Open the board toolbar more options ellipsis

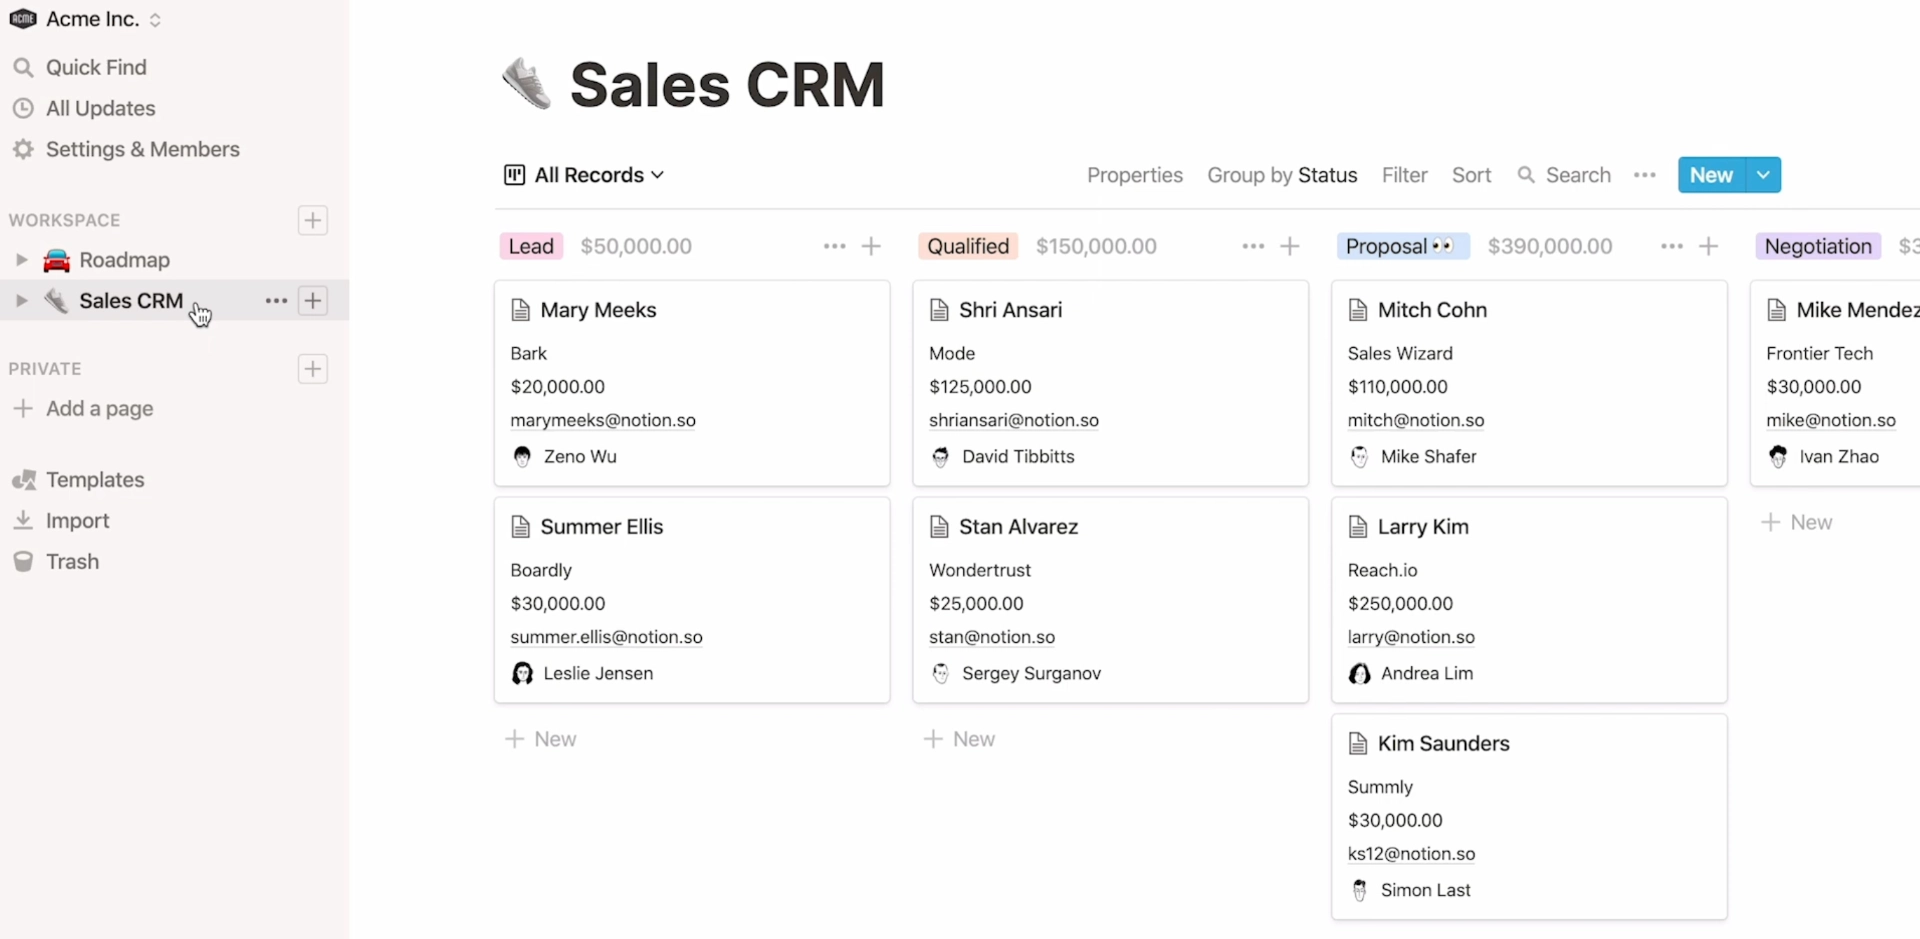1644,175
